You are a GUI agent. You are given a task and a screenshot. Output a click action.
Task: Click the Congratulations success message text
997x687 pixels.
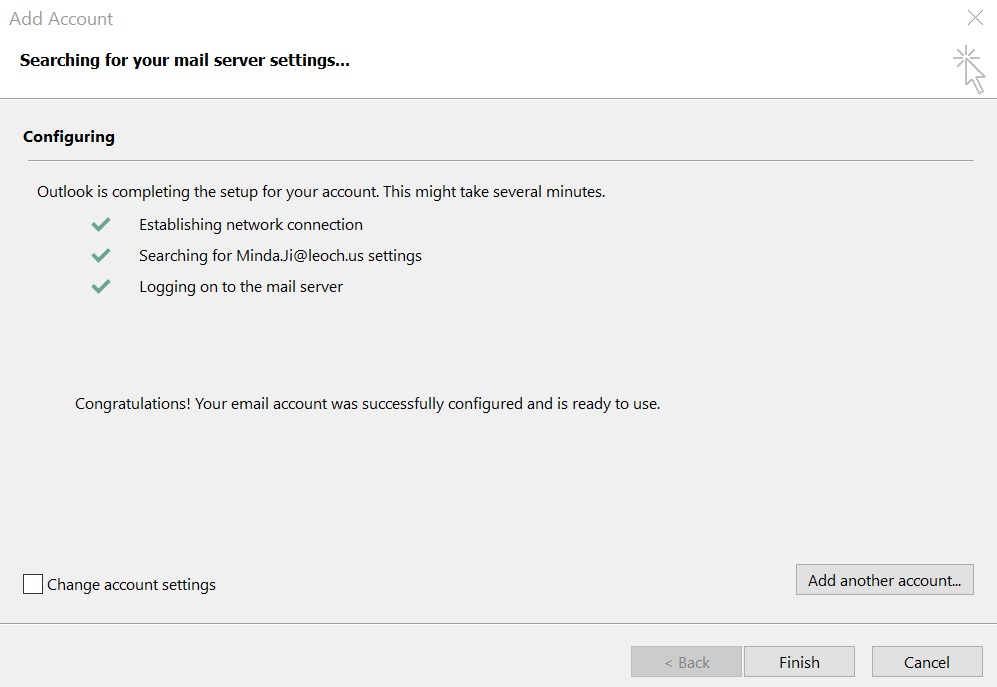coord(368,404)
